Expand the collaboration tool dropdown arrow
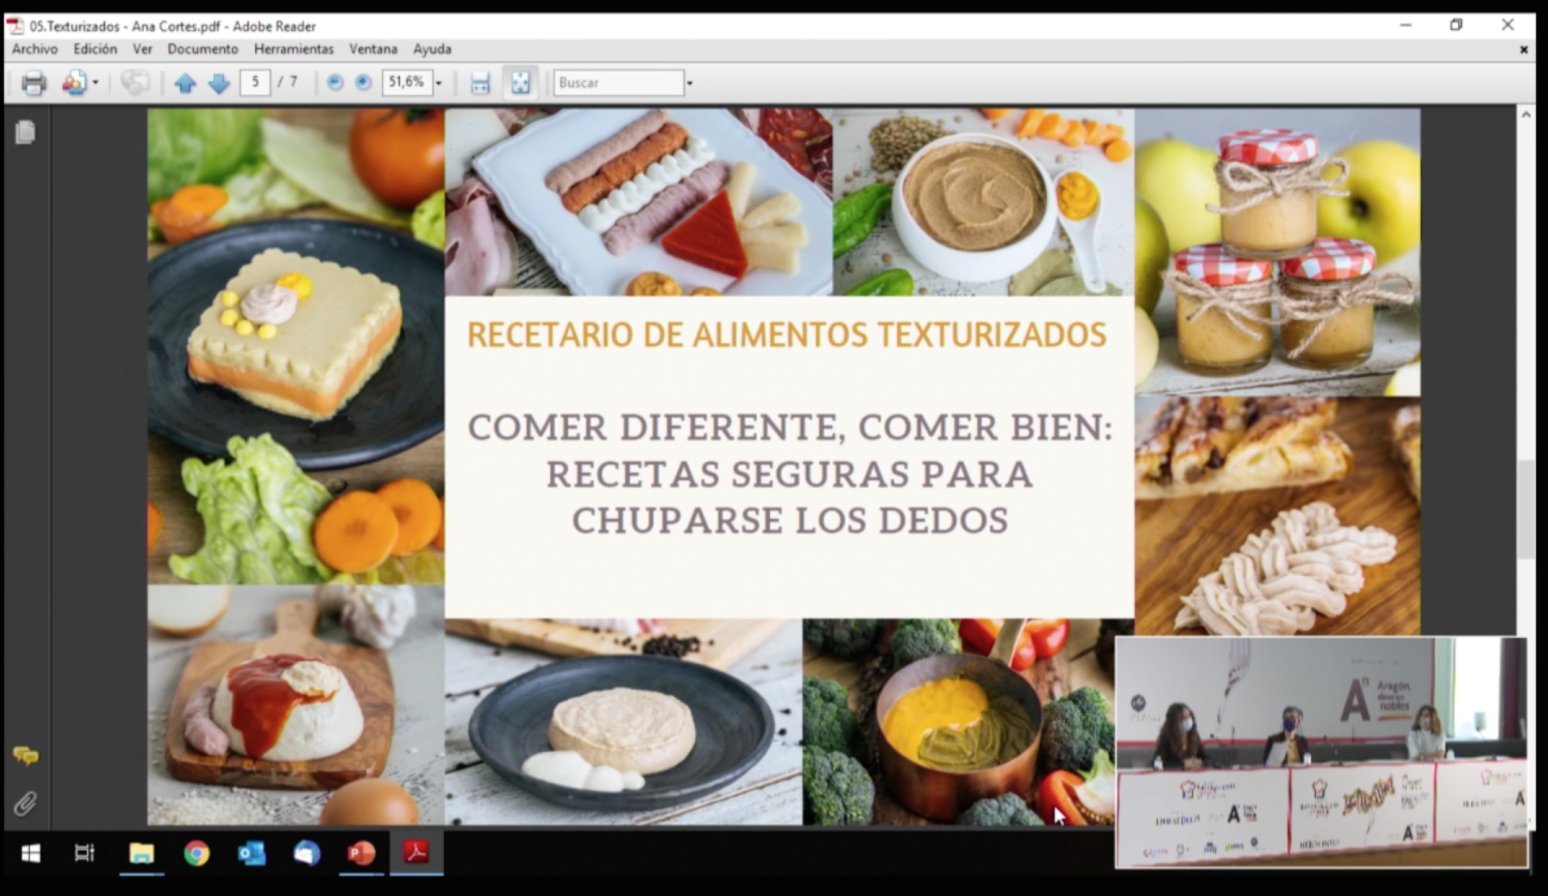 pos(96,83)
